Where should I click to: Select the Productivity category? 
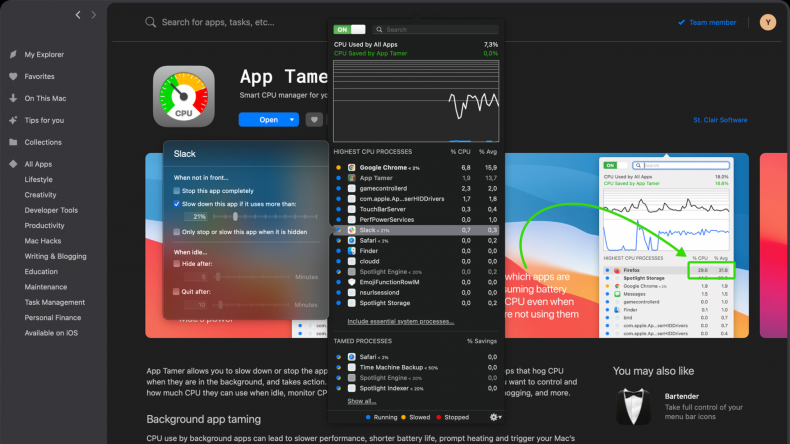coord(44,225)
